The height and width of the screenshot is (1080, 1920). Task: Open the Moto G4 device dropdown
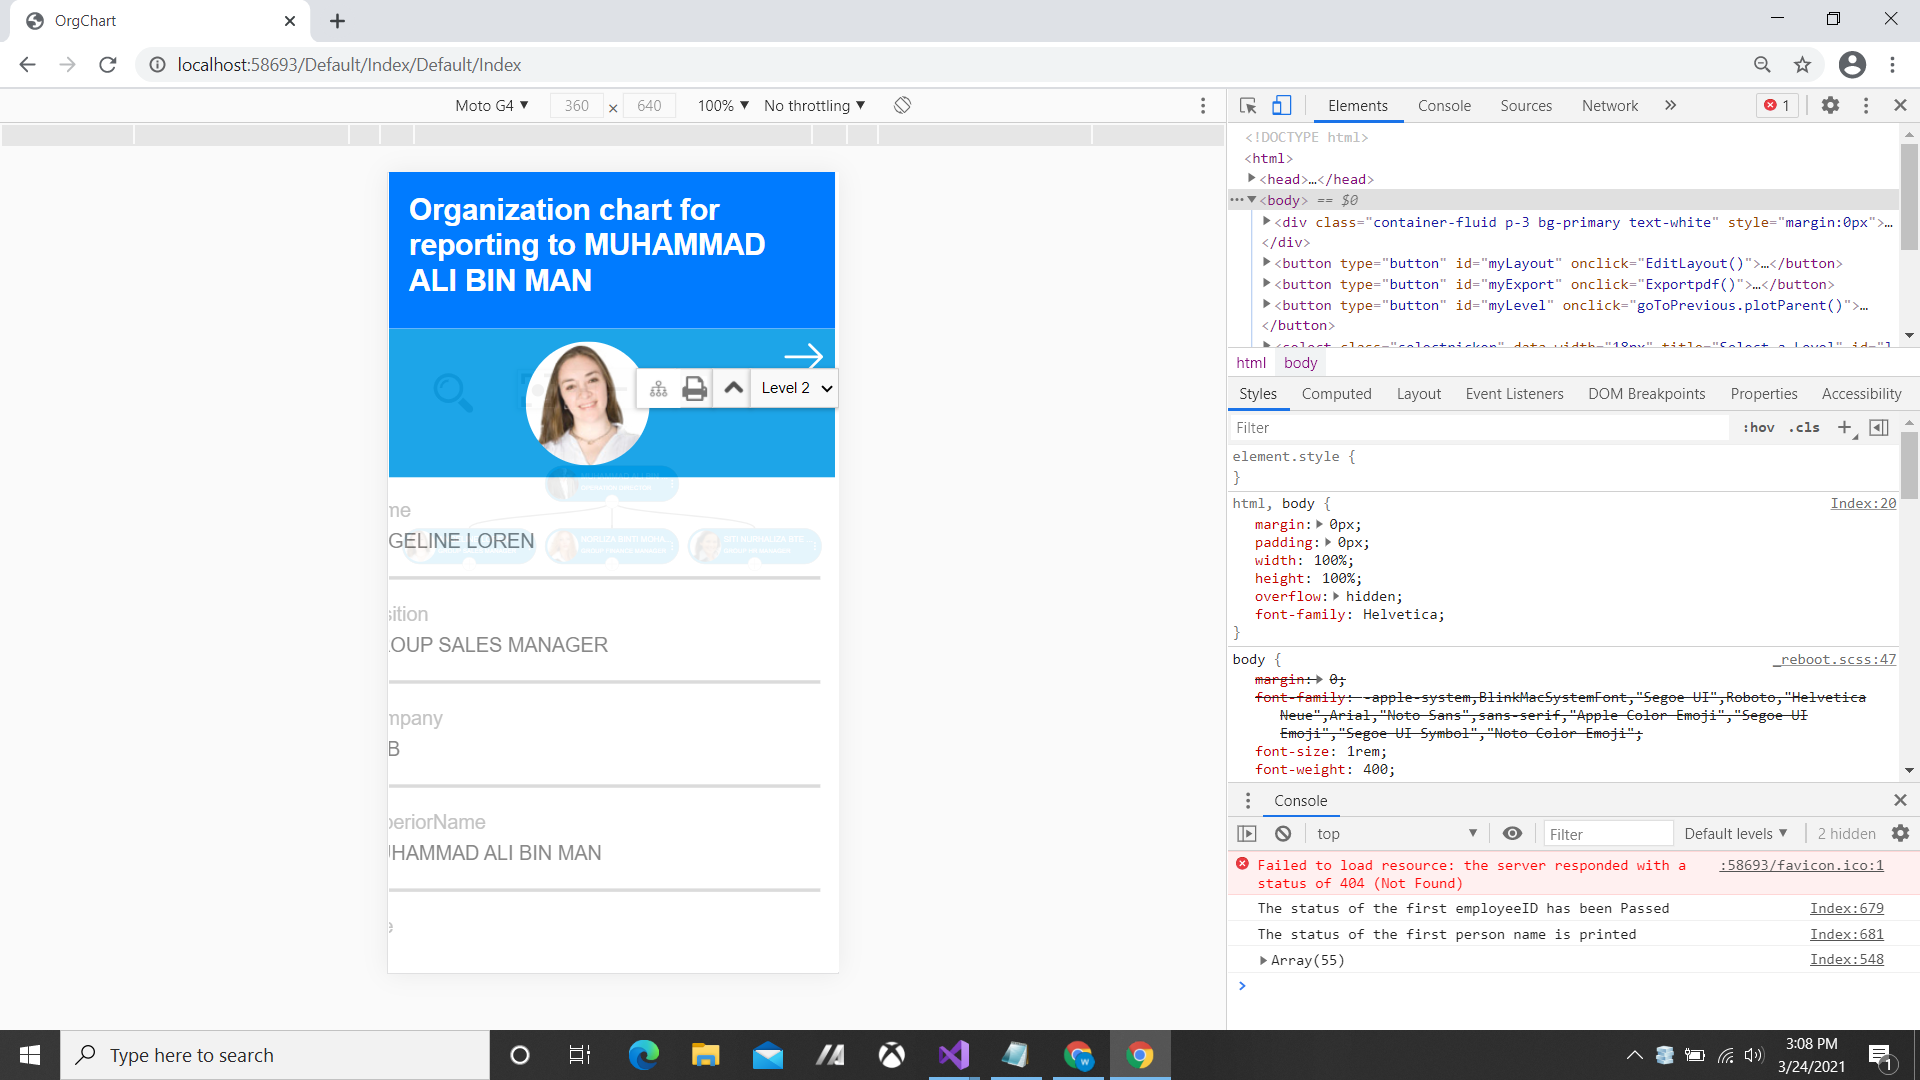(491, 106)
